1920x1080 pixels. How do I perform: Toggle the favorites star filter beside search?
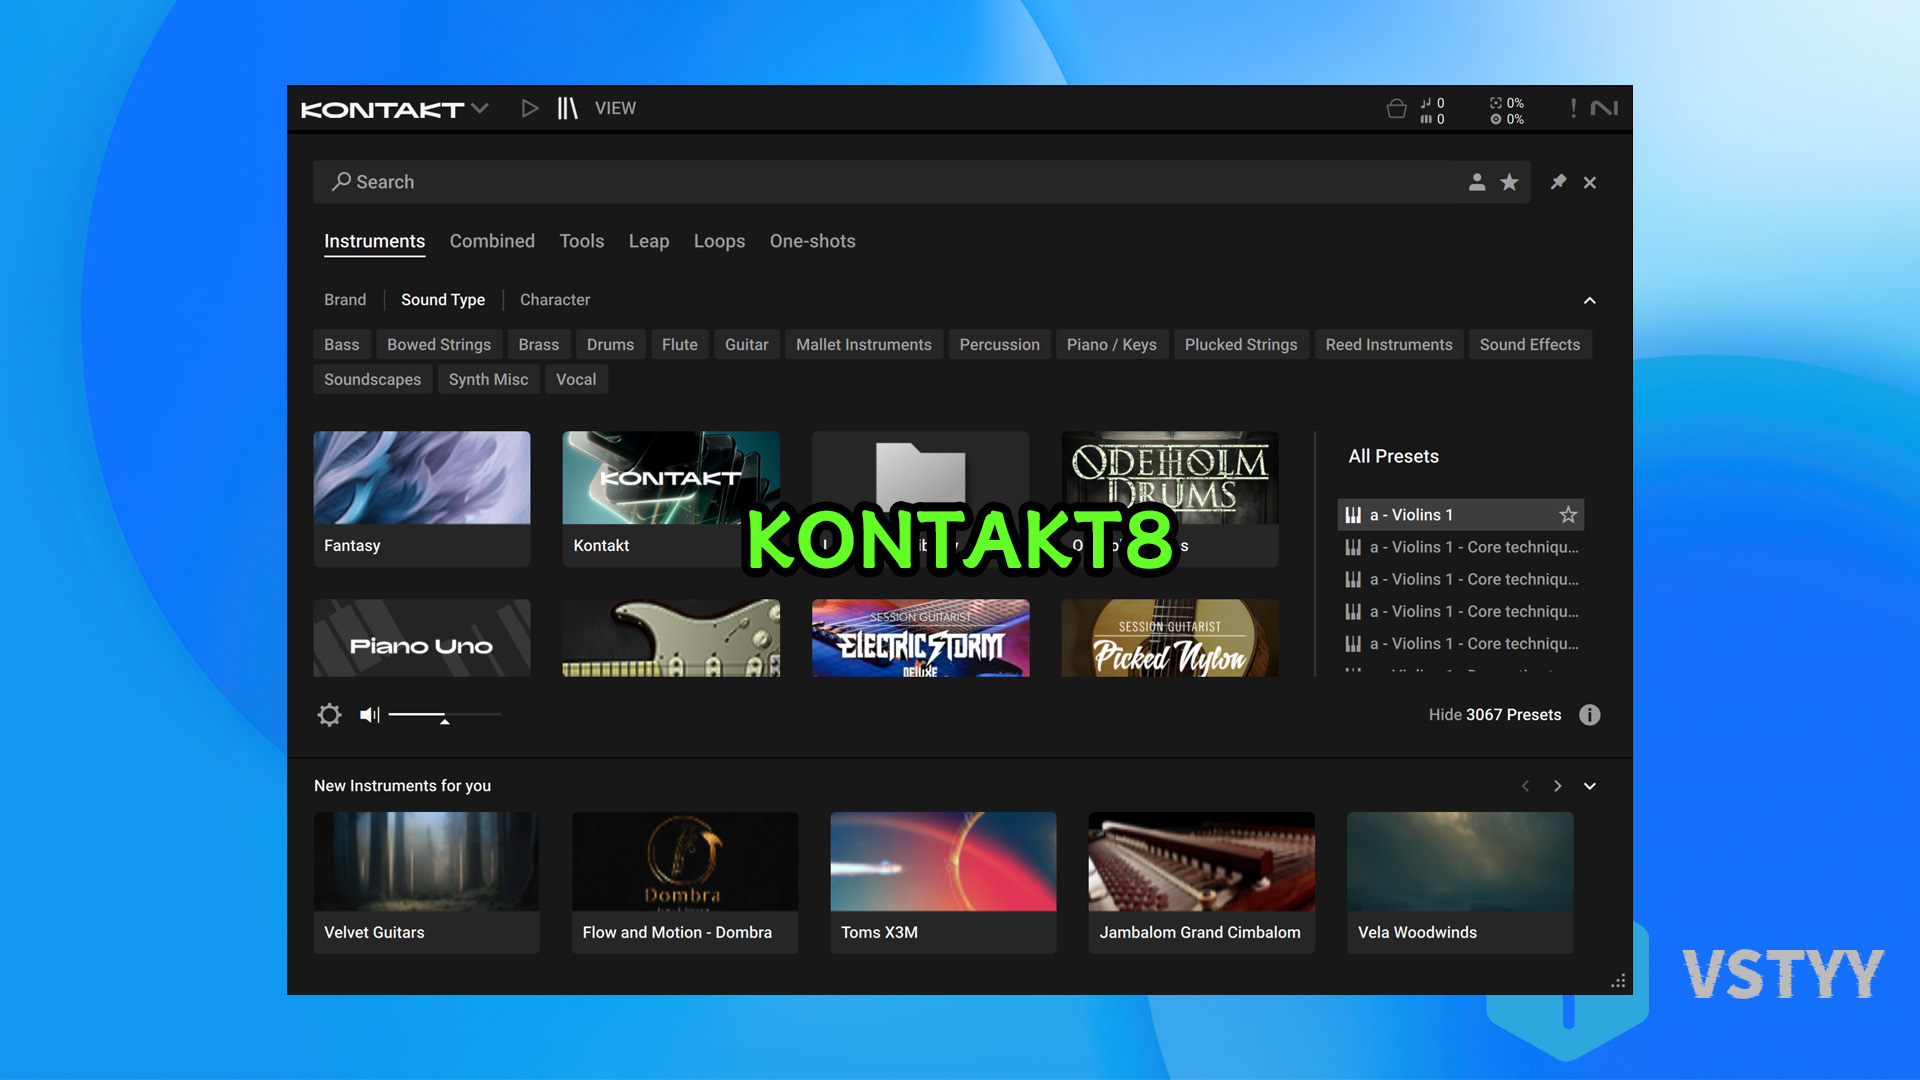click(1510, 182)
